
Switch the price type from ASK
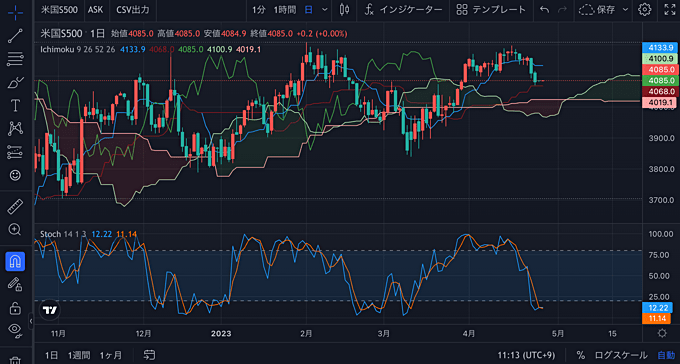click(95, 10)
